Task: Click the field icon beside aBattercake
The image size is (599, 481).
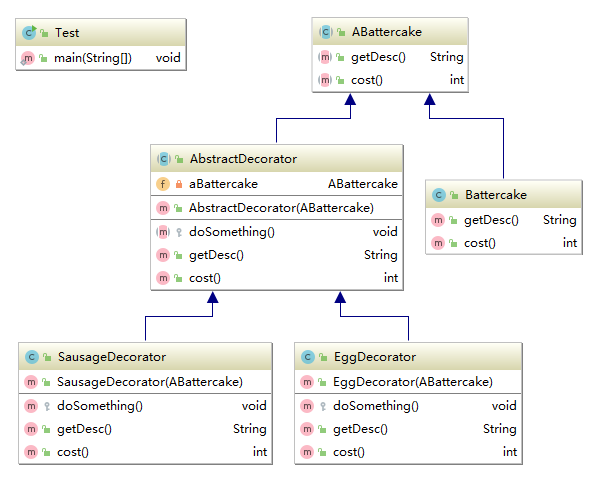Action: pos(163,184)
